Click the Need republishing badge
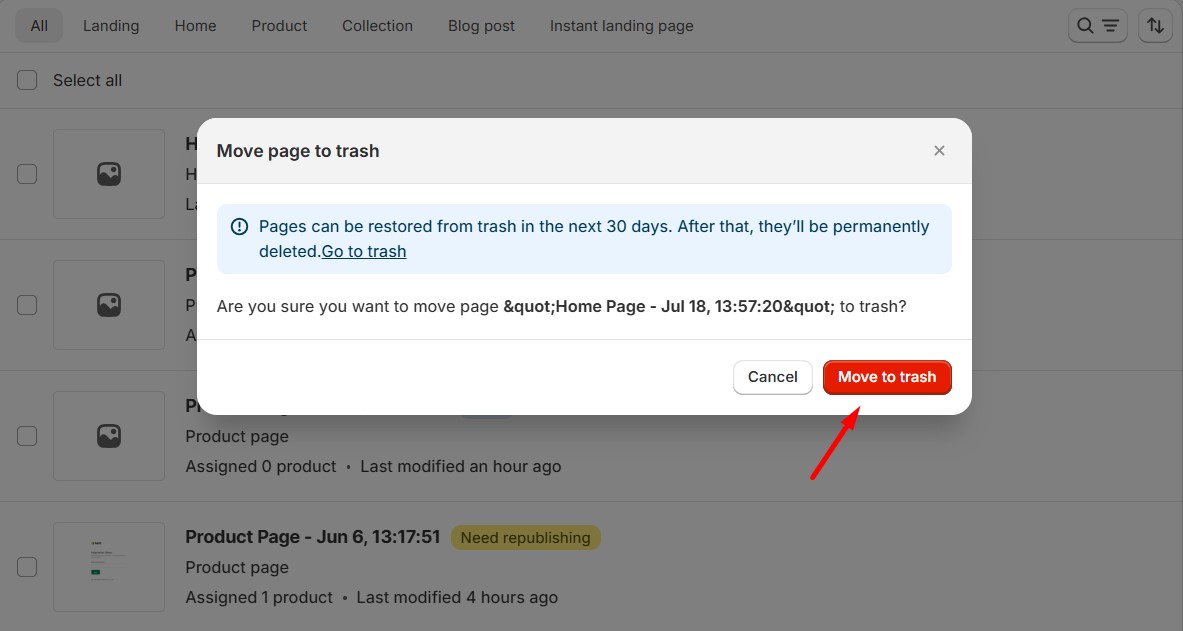Image resolution: width=1183 pixels, height=631 pixels. click(525, 538)
